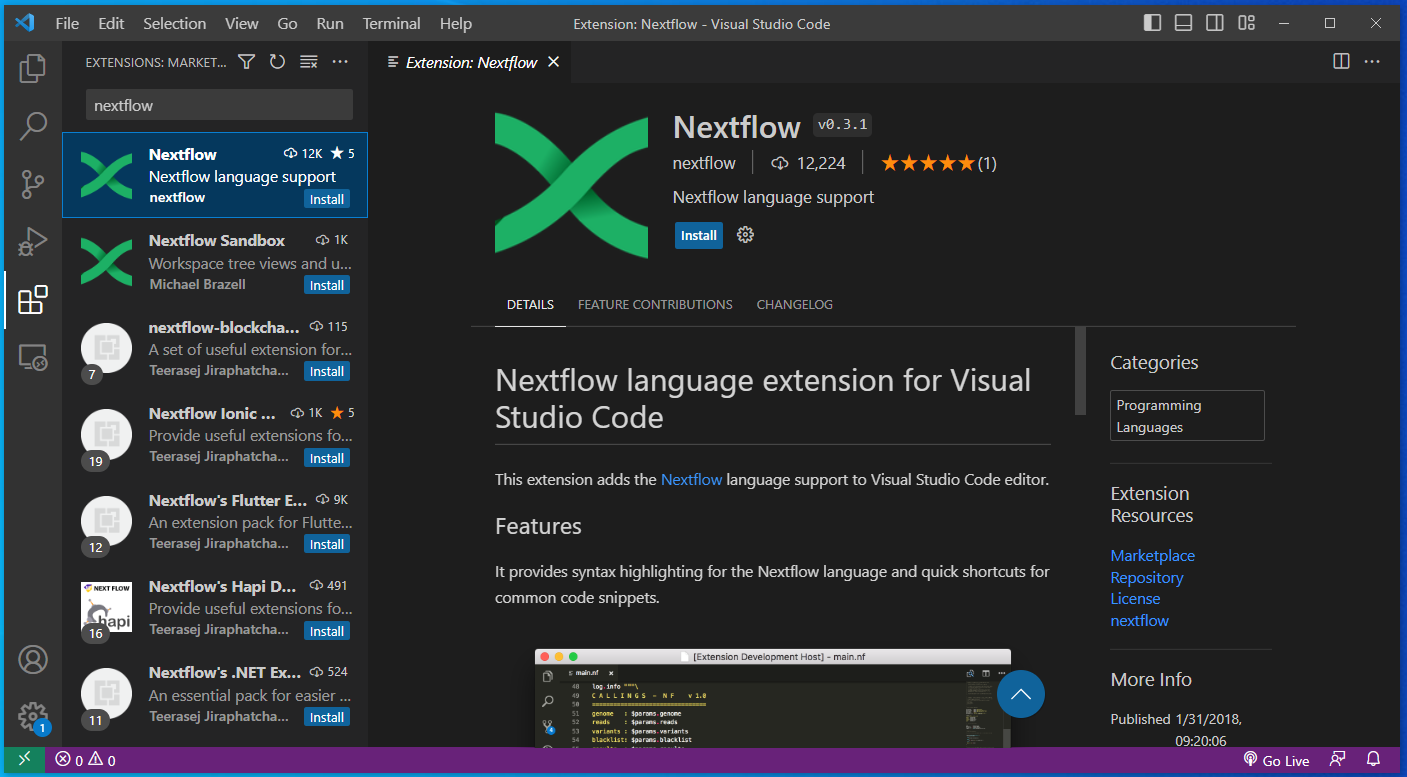Install Nextflow's Hapi extension pack
Screen dimensions: 1407x777
327,631
